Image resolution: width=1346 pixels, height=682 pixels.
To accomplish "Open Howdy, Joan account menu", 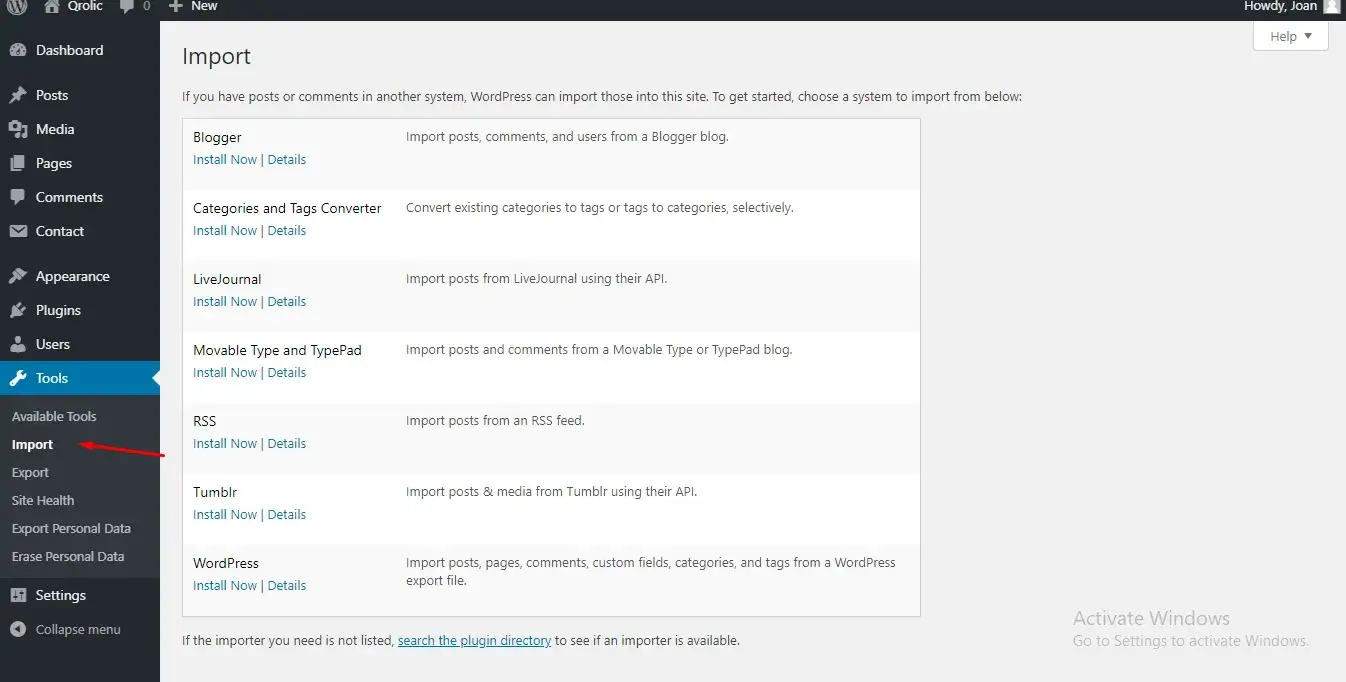I will pyautogui.click(x=1280, y=6).
